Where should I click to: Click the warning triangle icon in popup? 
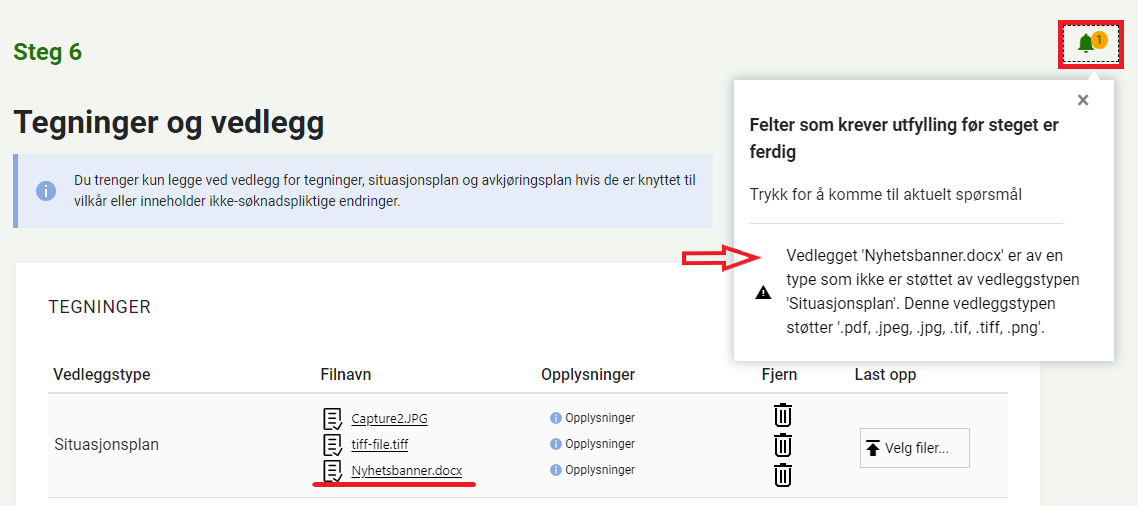click(763, 293)
